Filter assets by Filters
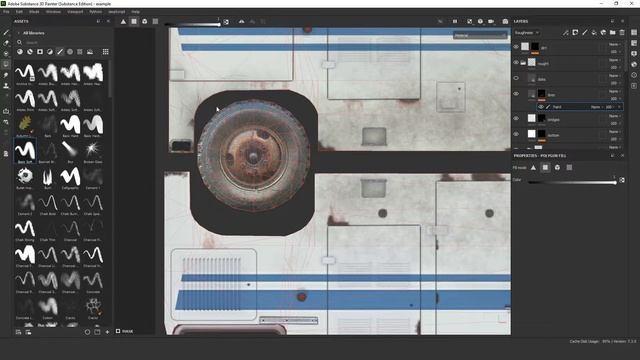Viewport: 640px width, 360px height. tap(50, 52)
